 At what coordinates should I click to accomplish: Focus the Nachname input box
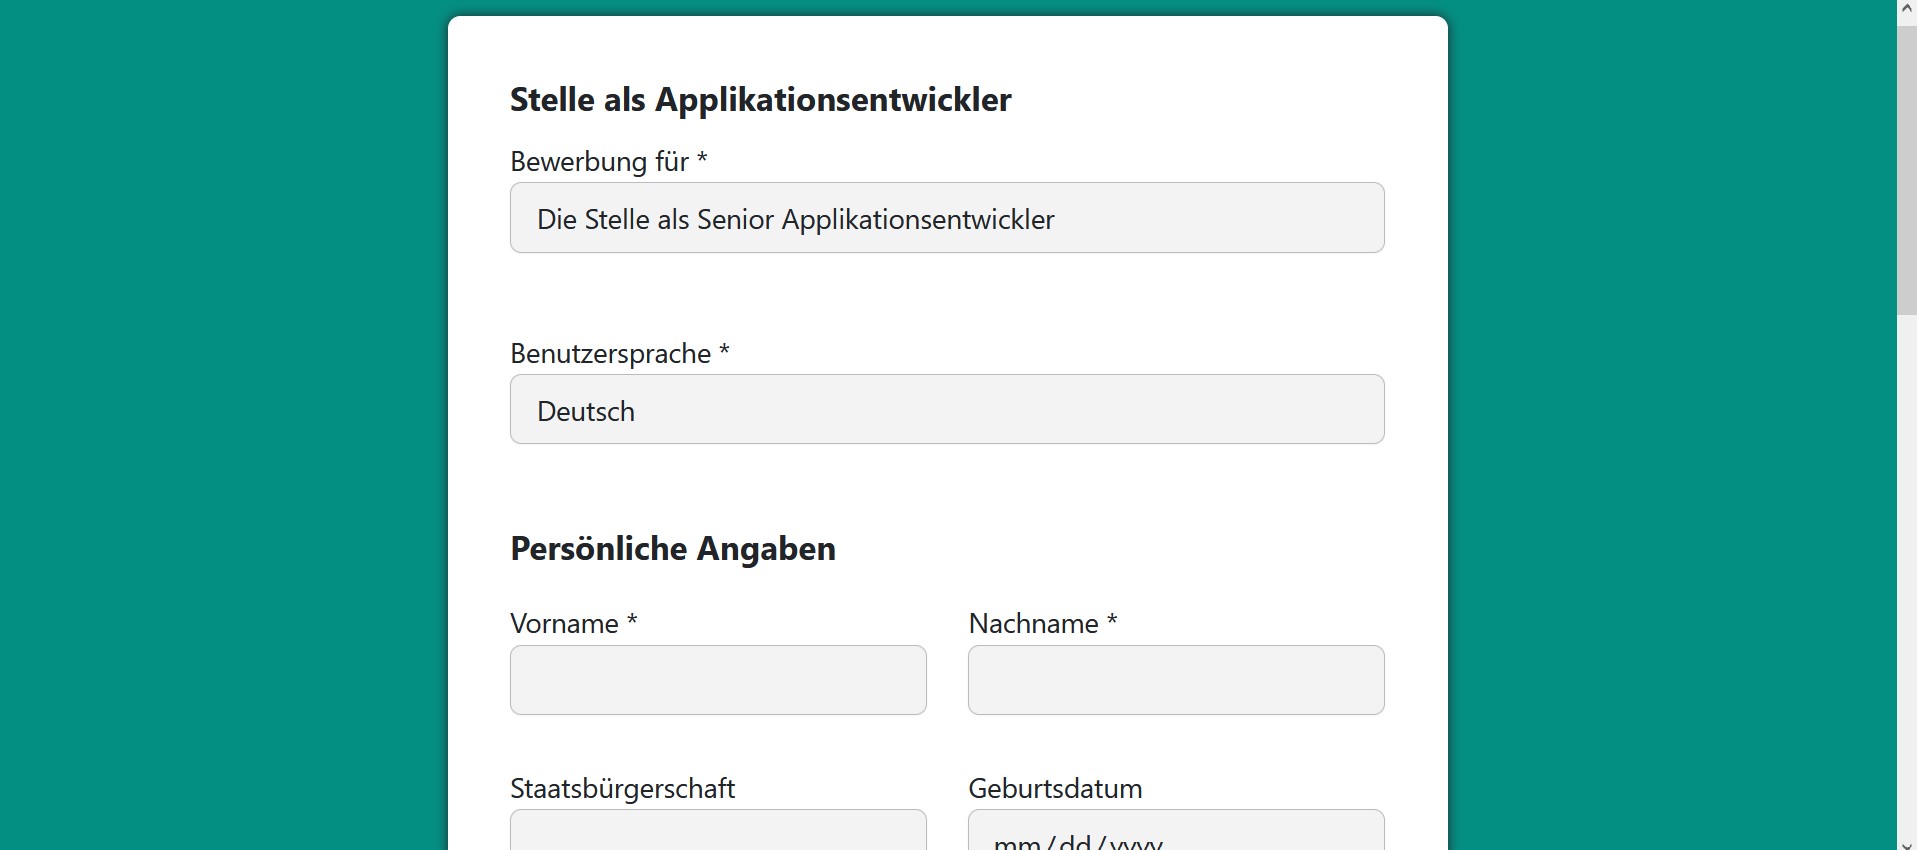coord(1175,680)
